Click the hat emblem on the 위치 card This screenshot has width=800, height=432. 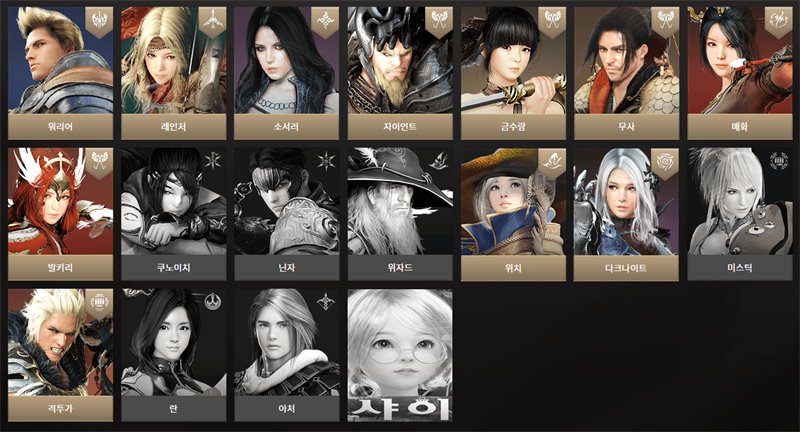(552, 162)
